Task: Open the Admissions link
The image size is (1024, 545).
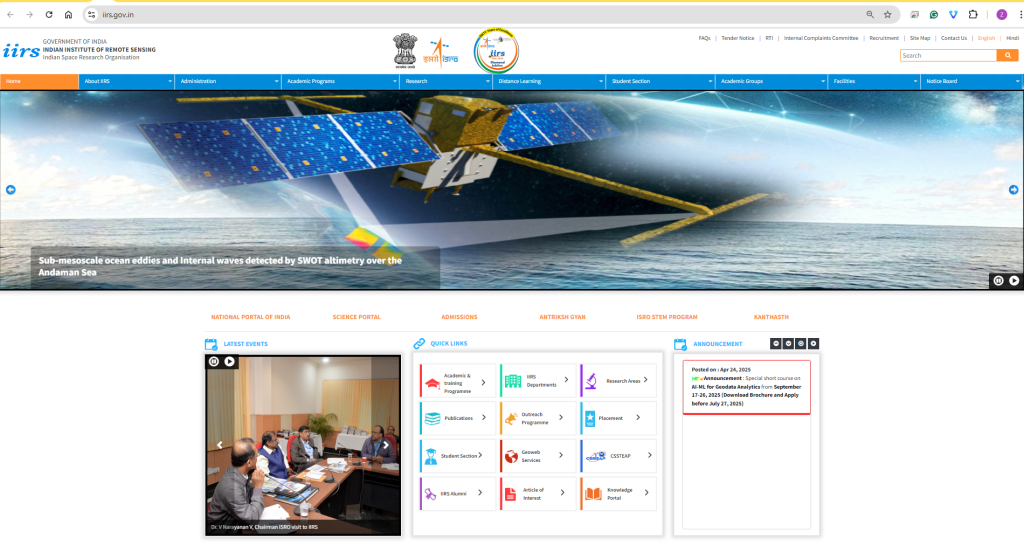Action: (459, 317)
